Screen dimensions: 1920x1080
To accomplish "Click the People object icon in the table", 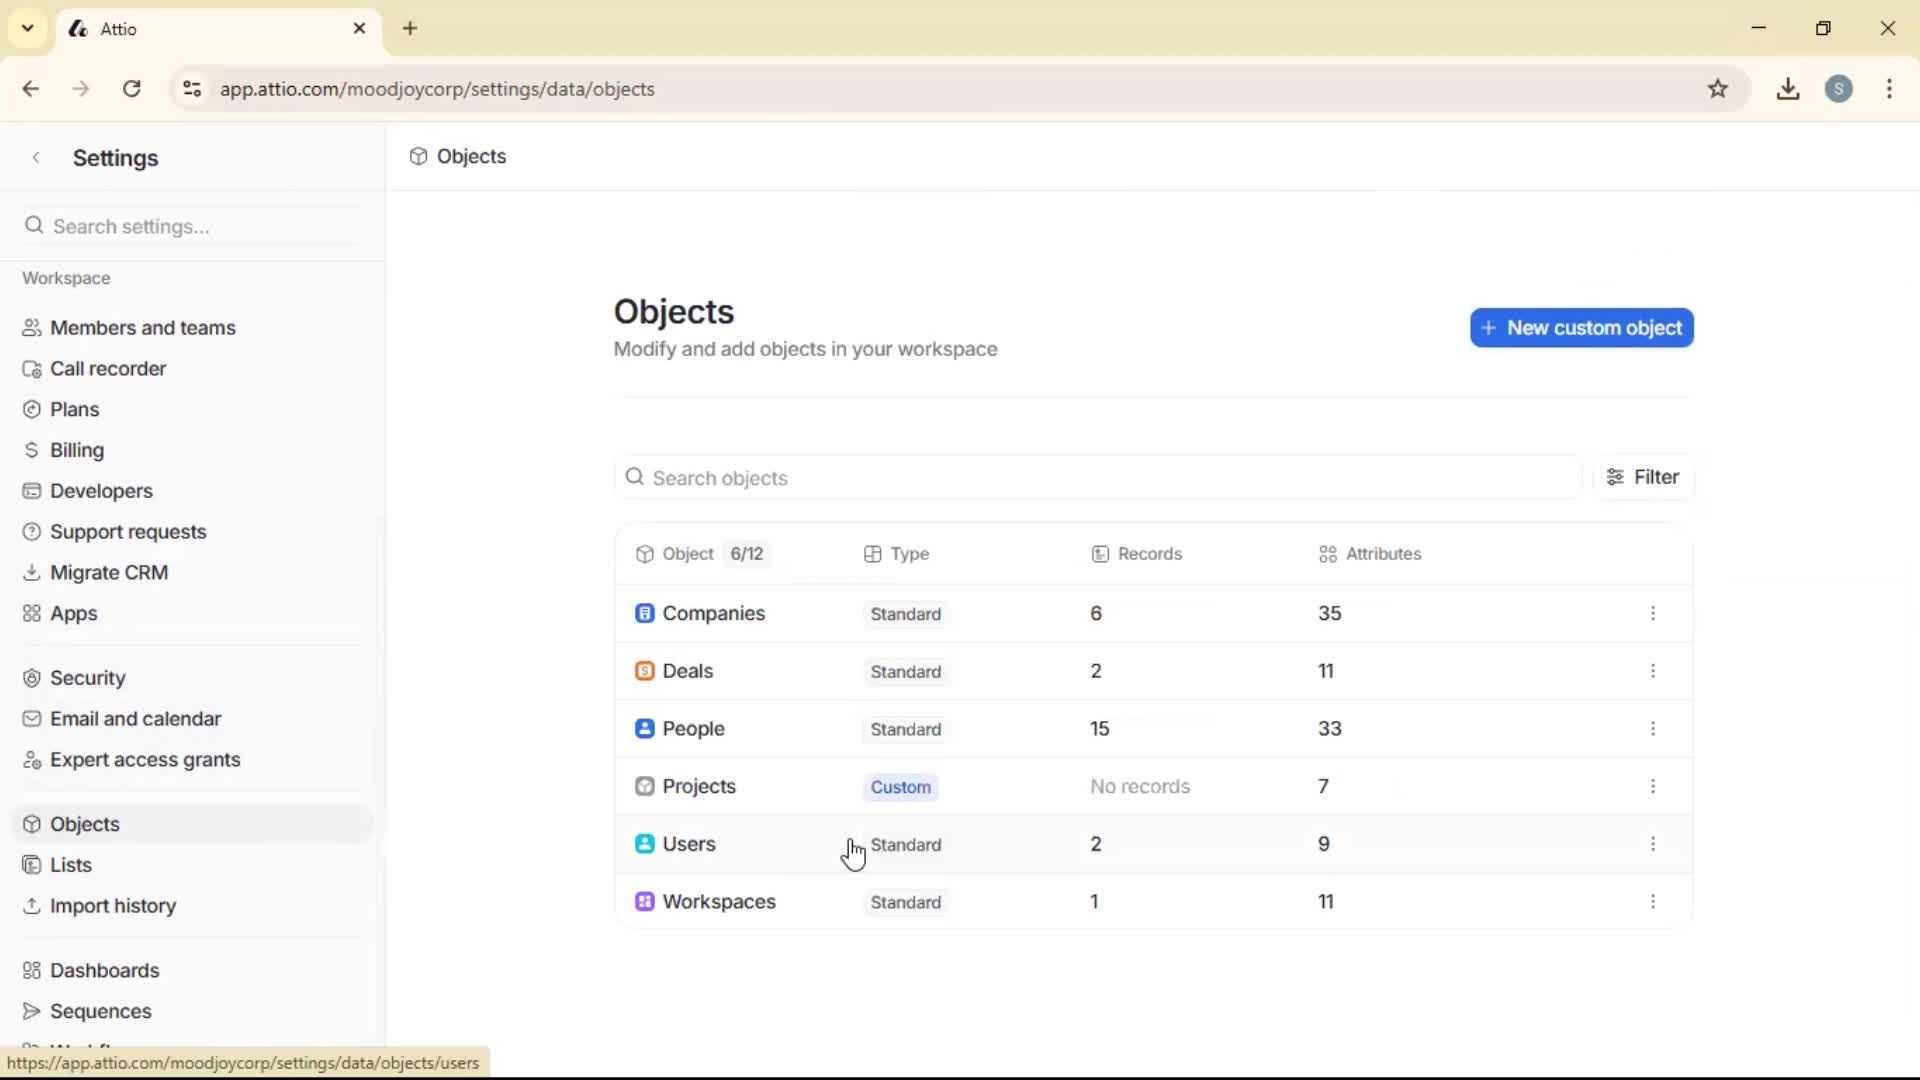I will pyautogui.click(x=645, y=728).
